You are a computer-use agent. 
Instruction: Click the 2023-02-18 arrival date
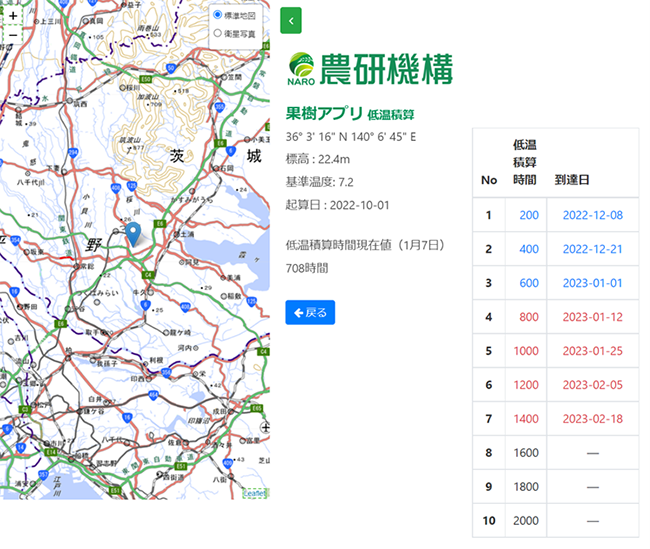(593, 419)
